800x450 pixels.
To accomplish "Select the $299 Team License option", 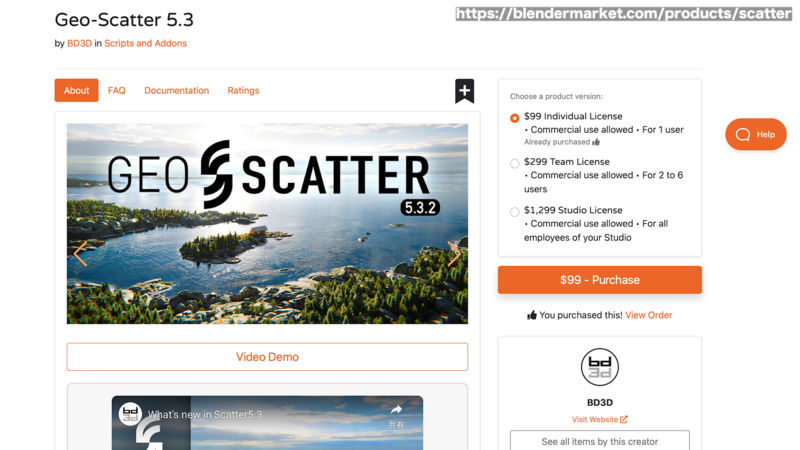I will coord(514,163).
